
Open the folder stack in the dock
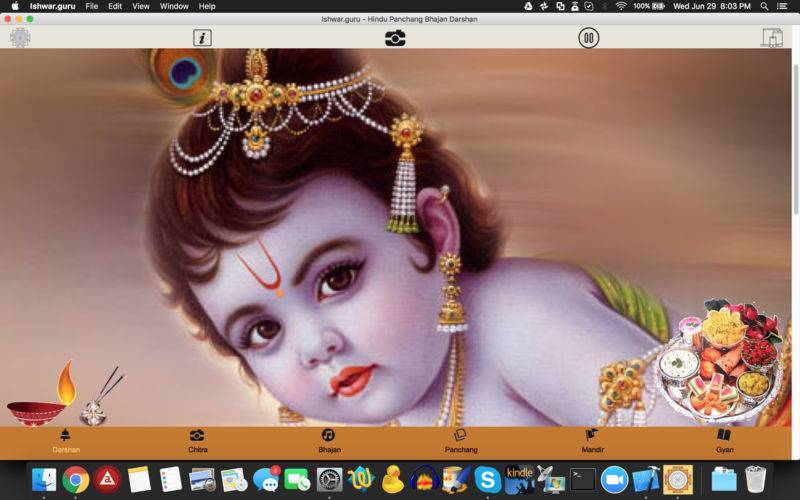click(x=724, y=480)
